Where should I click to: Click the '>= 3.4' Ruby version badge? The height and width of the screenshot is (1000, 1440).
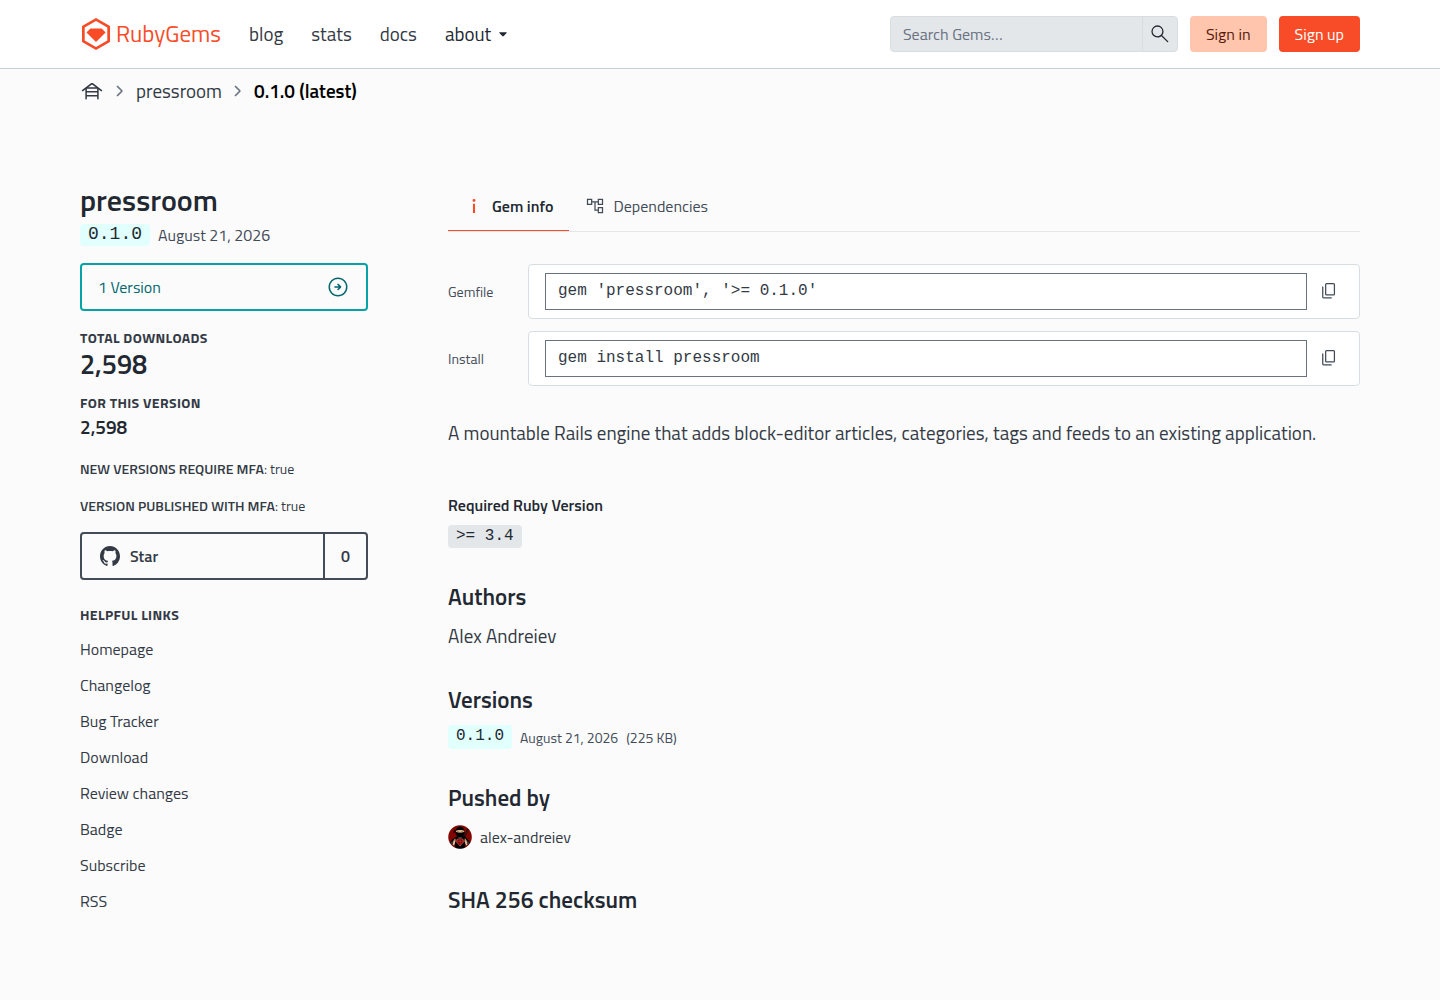(485, 536)
